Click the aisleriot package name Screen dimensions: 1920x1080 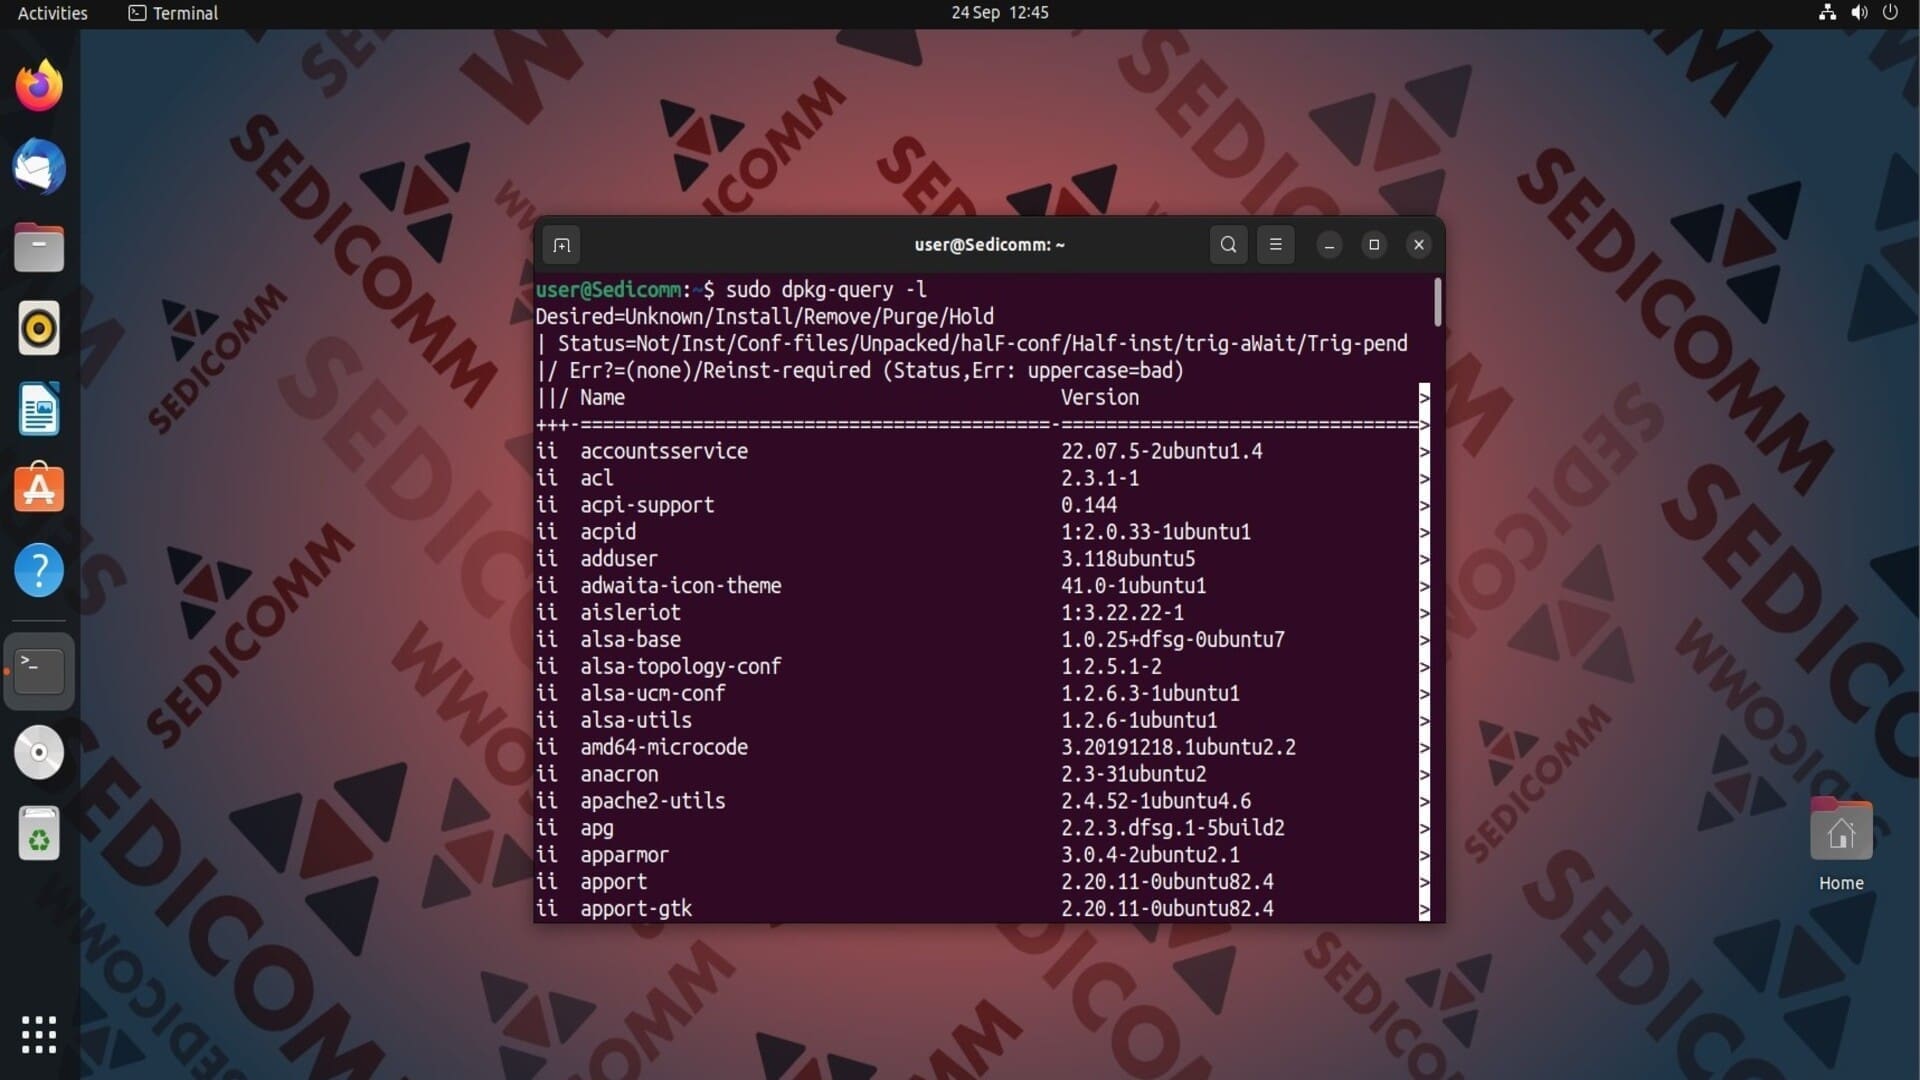point(630,613)
